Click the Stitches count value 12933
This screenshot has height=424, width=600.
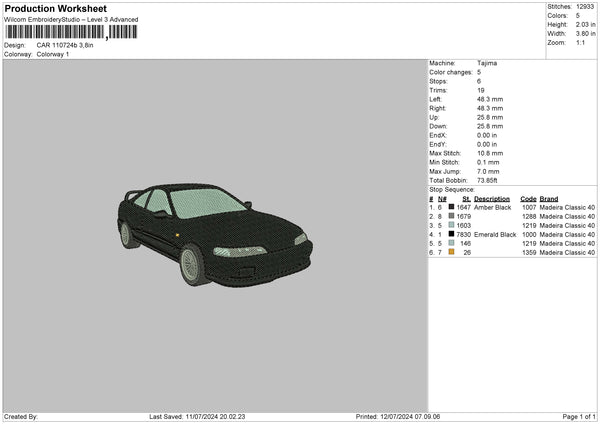click(x=586, y=6)
